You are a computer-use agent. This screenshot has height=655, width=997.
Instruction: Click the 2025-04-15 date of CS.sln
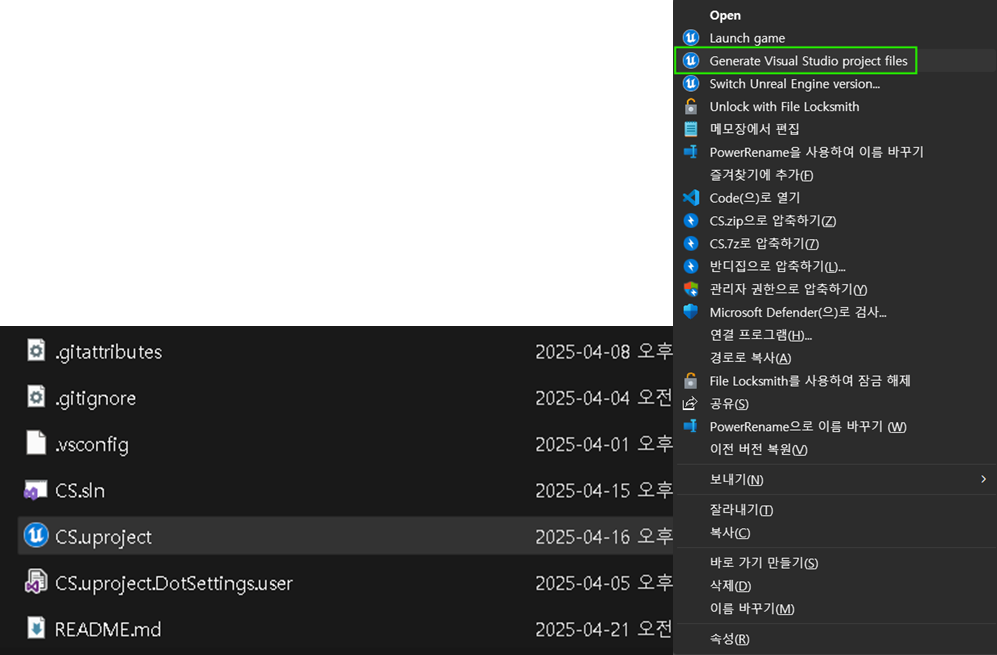582,490
